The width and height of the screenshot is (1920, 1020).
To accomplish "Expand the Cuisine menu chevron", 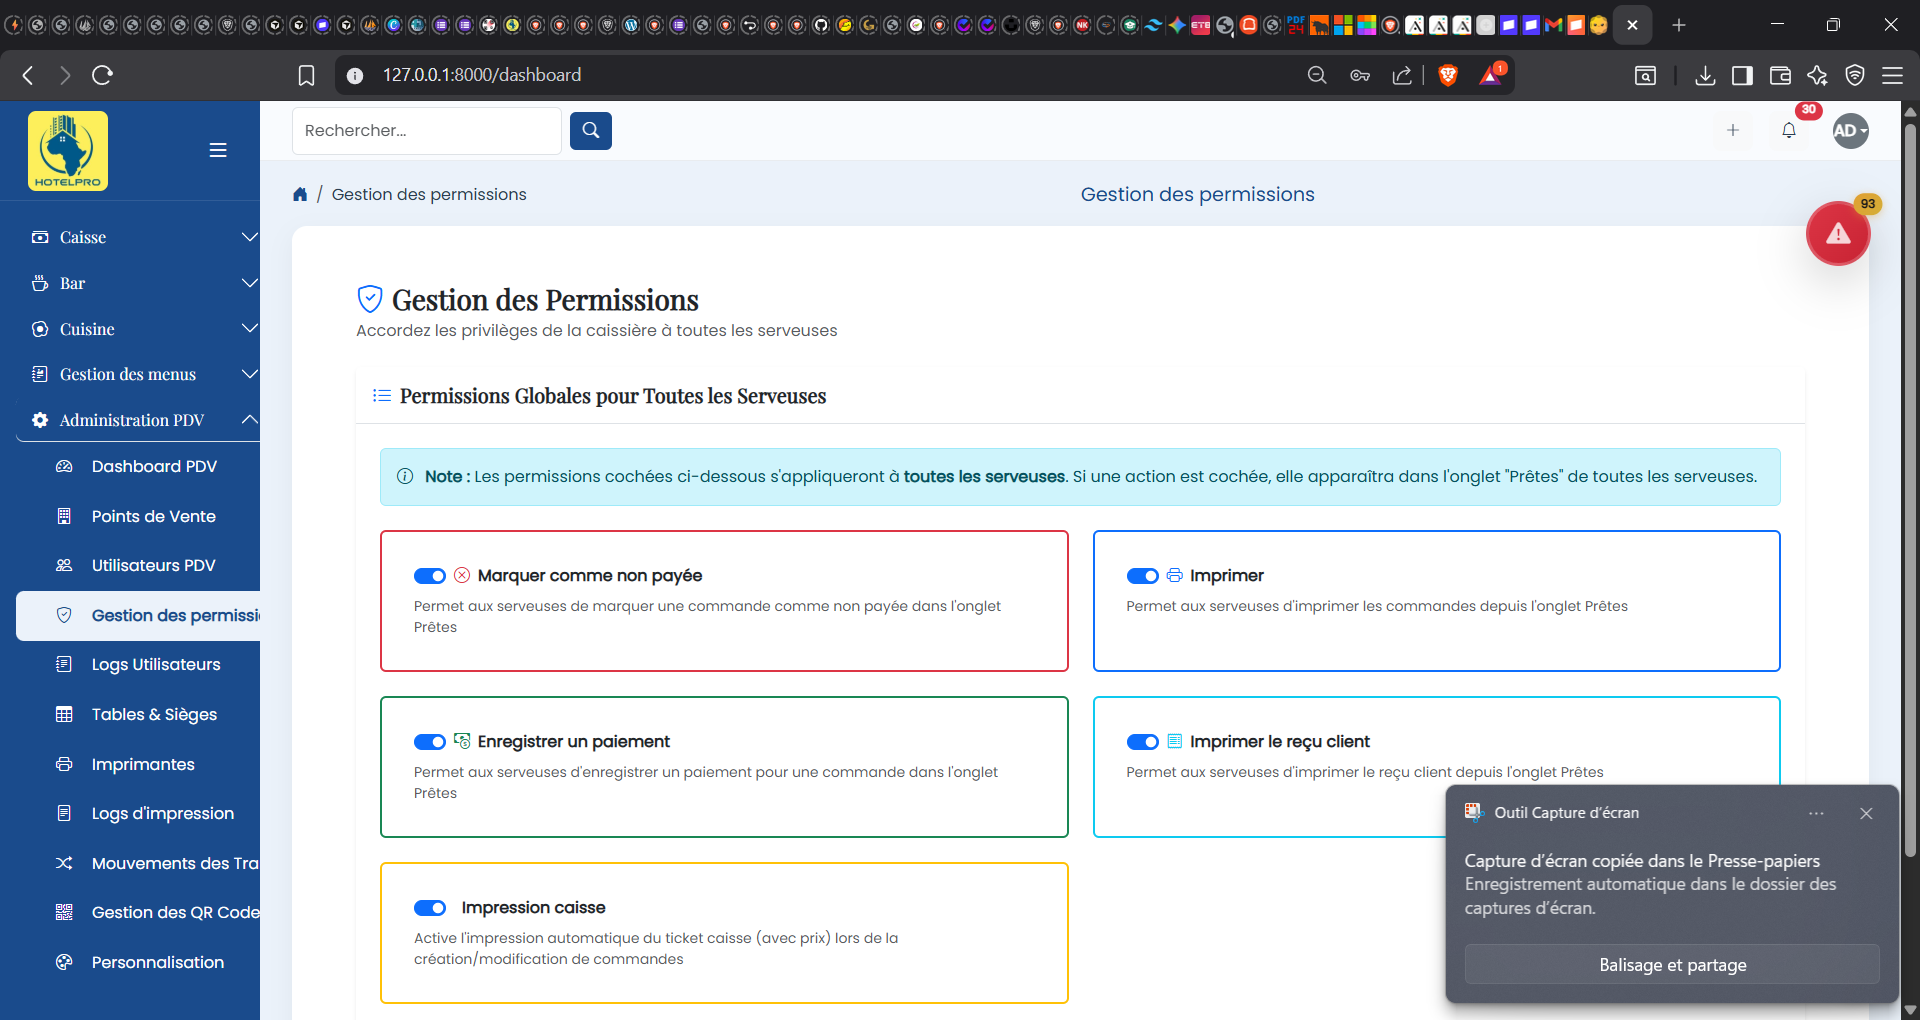I will (249, 329).
